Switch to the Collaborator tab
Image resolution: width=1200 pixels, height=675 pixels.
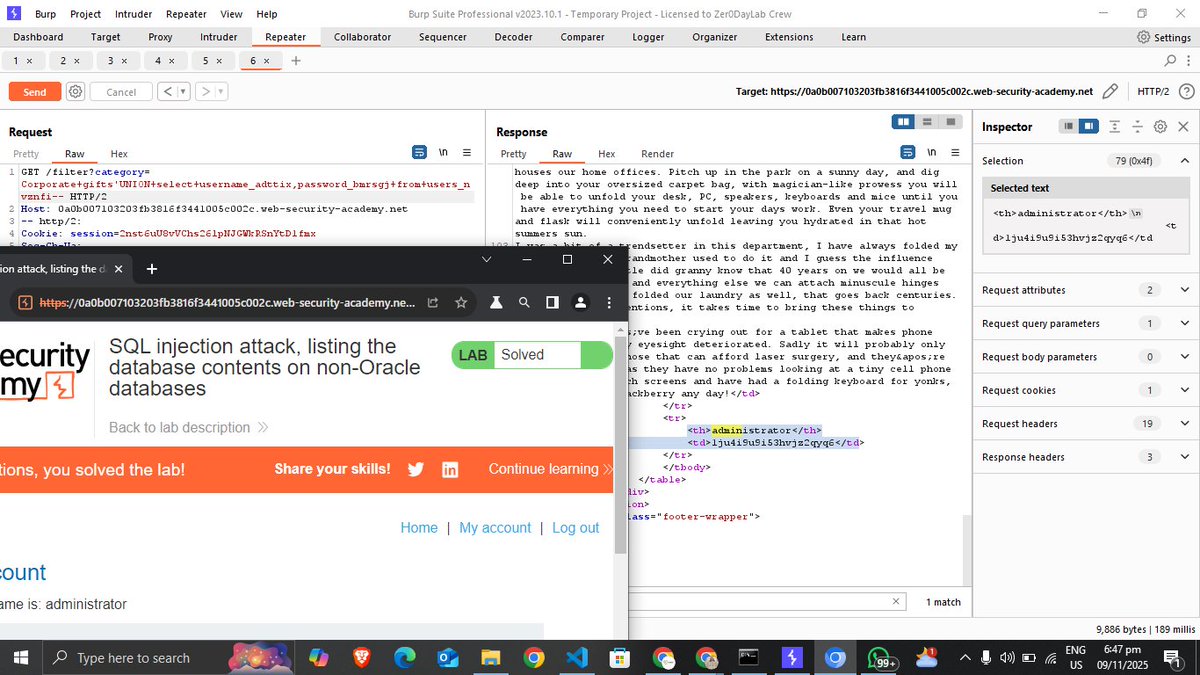coord(362,37)
